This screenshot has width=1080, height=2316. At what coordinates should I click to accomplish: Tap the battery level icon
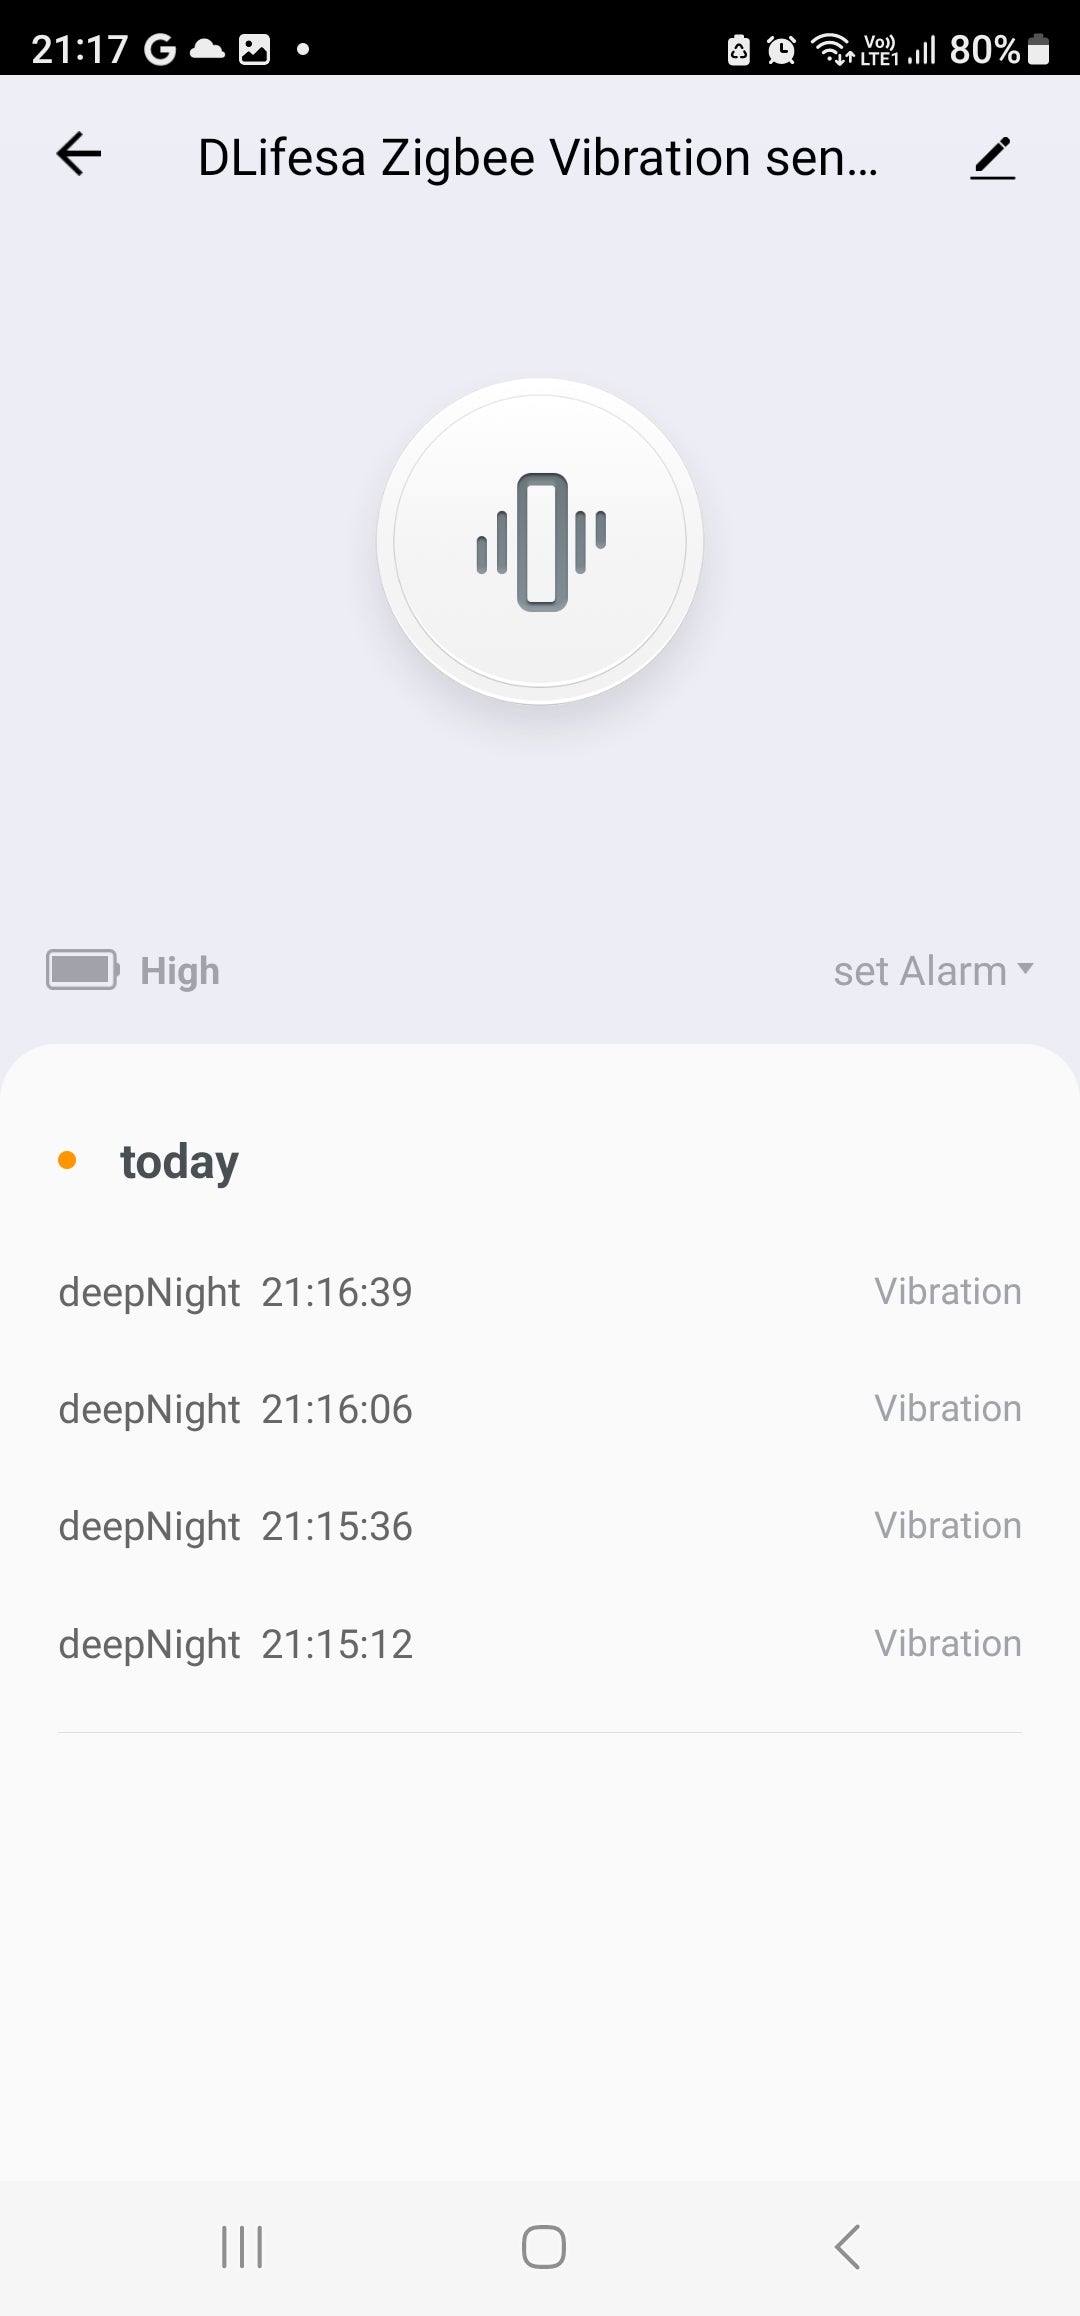(82, 970)
